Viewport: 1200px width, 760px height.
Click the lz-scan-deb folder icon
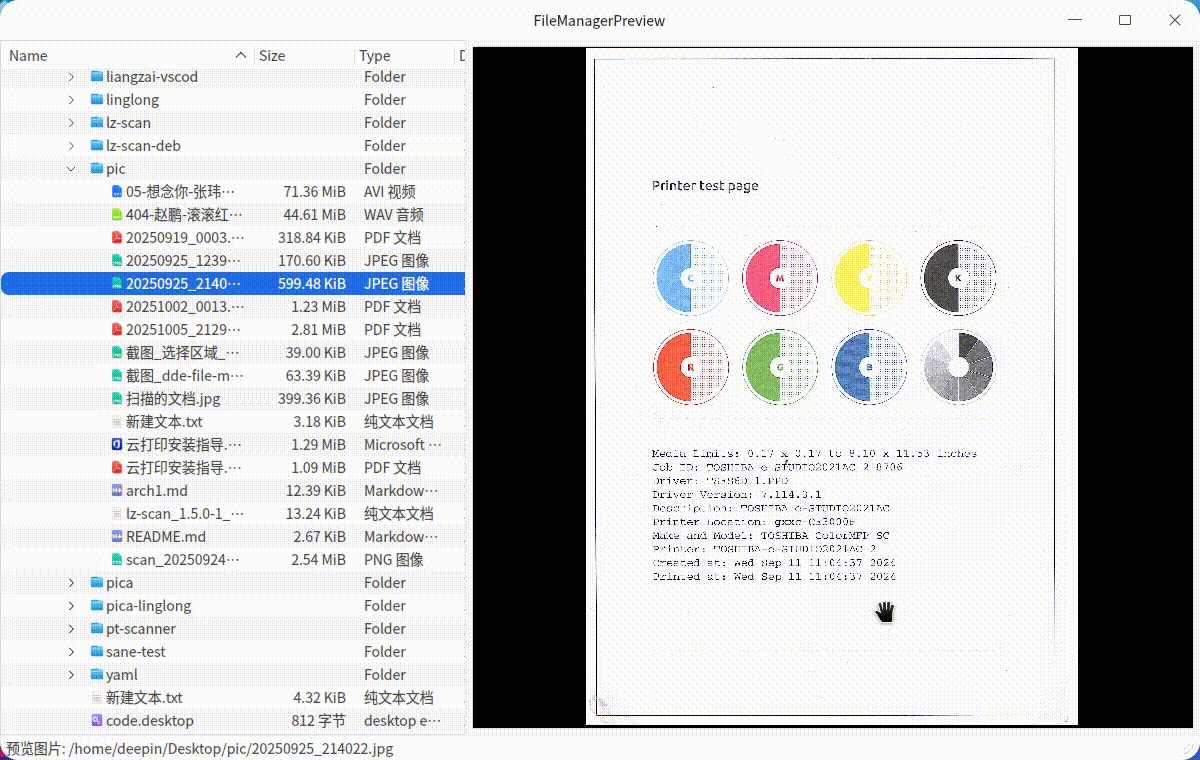[x=97, y=146]
